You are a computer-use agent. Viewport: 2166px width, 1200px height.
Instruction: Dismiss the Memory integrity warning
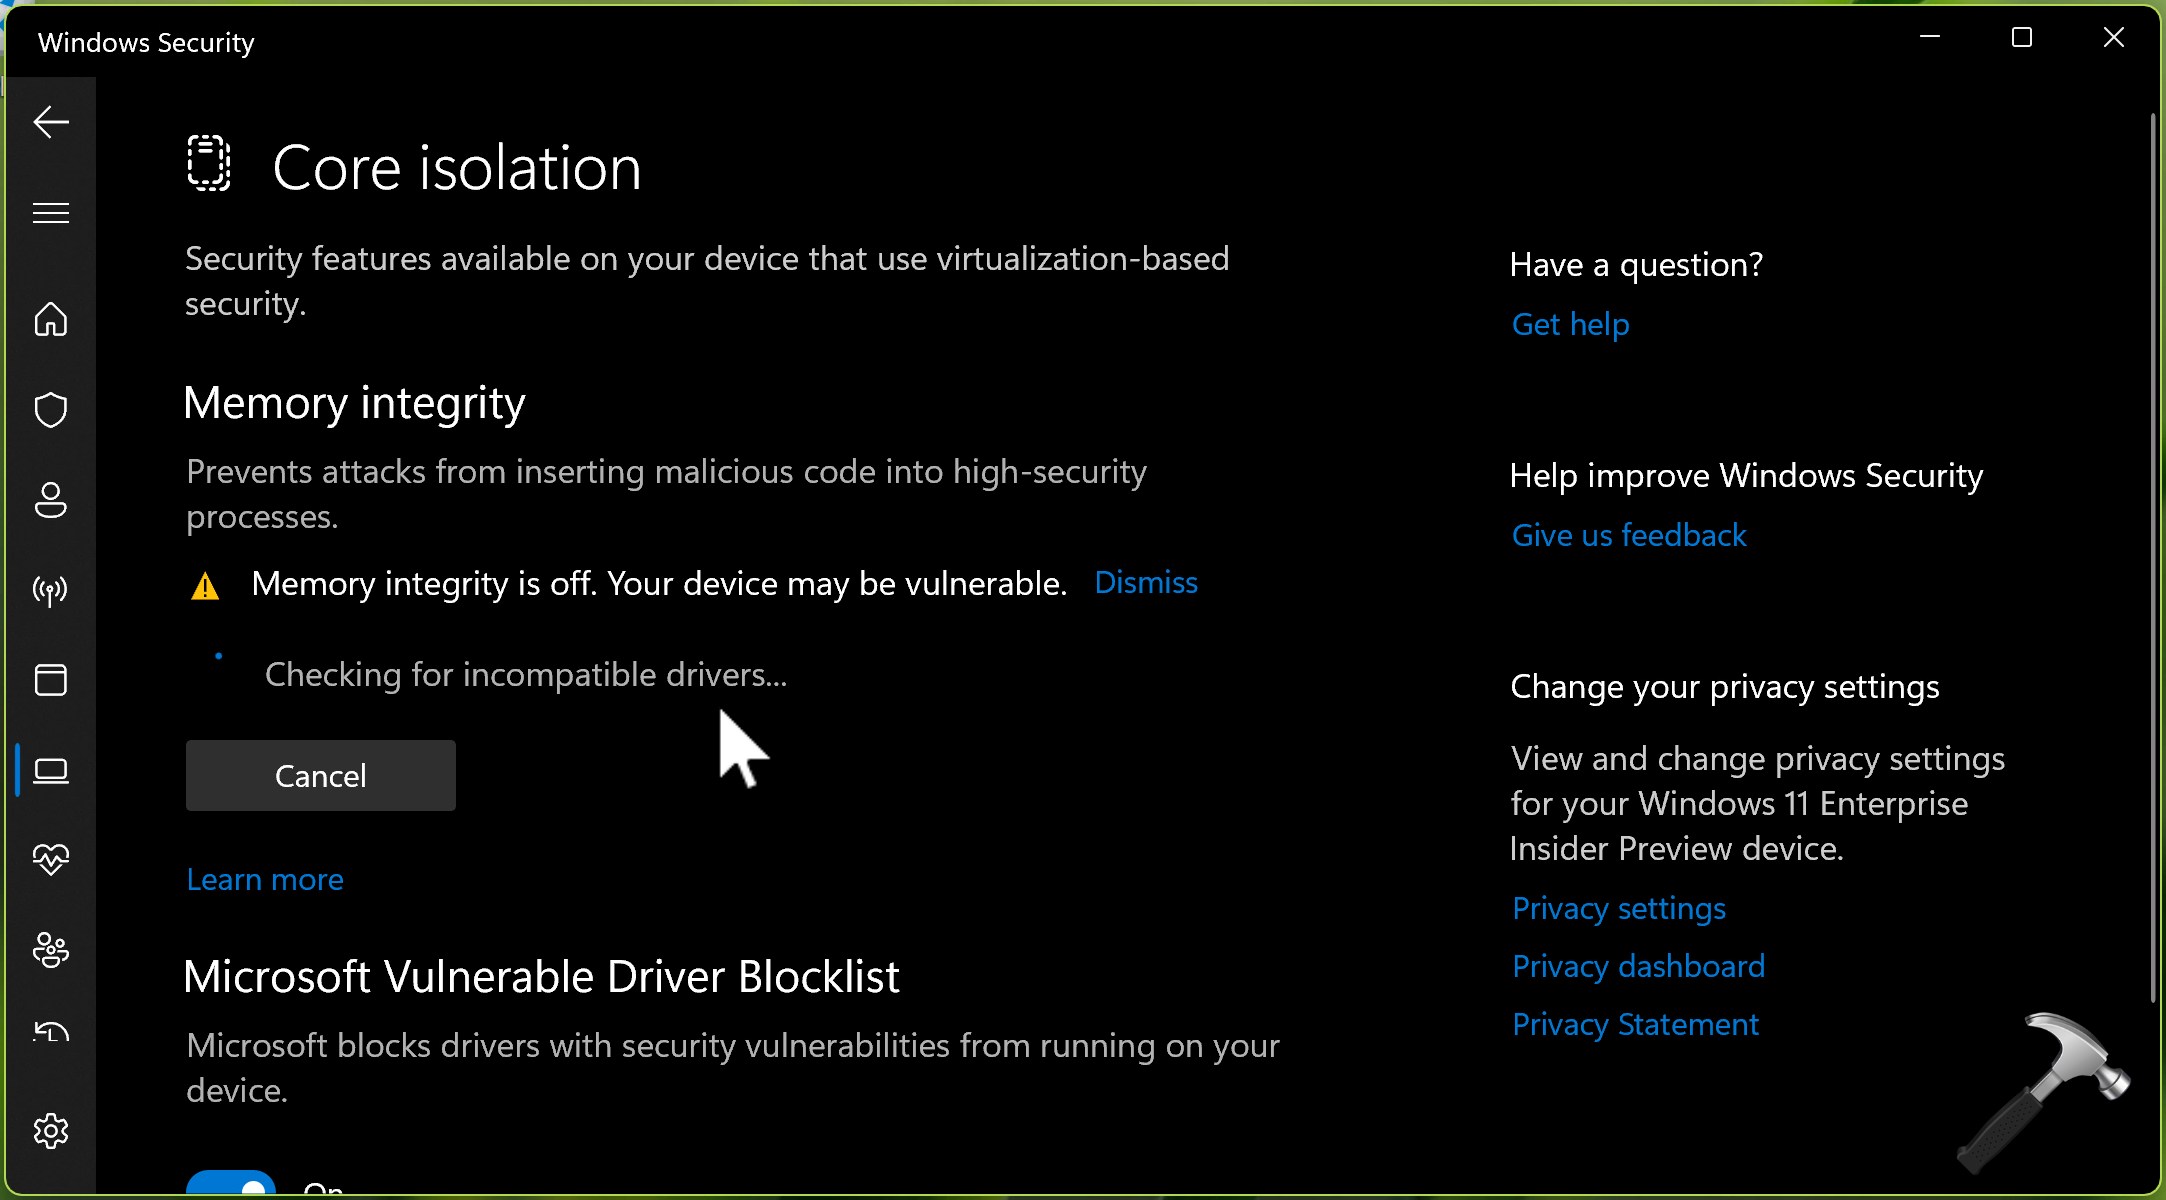1145,582
